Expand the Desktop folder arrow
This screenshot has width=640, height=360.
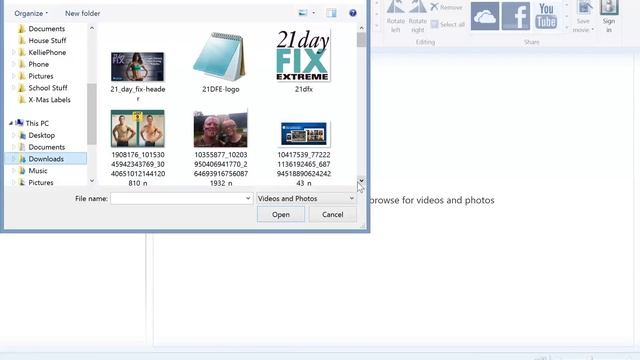click(13, 135)
